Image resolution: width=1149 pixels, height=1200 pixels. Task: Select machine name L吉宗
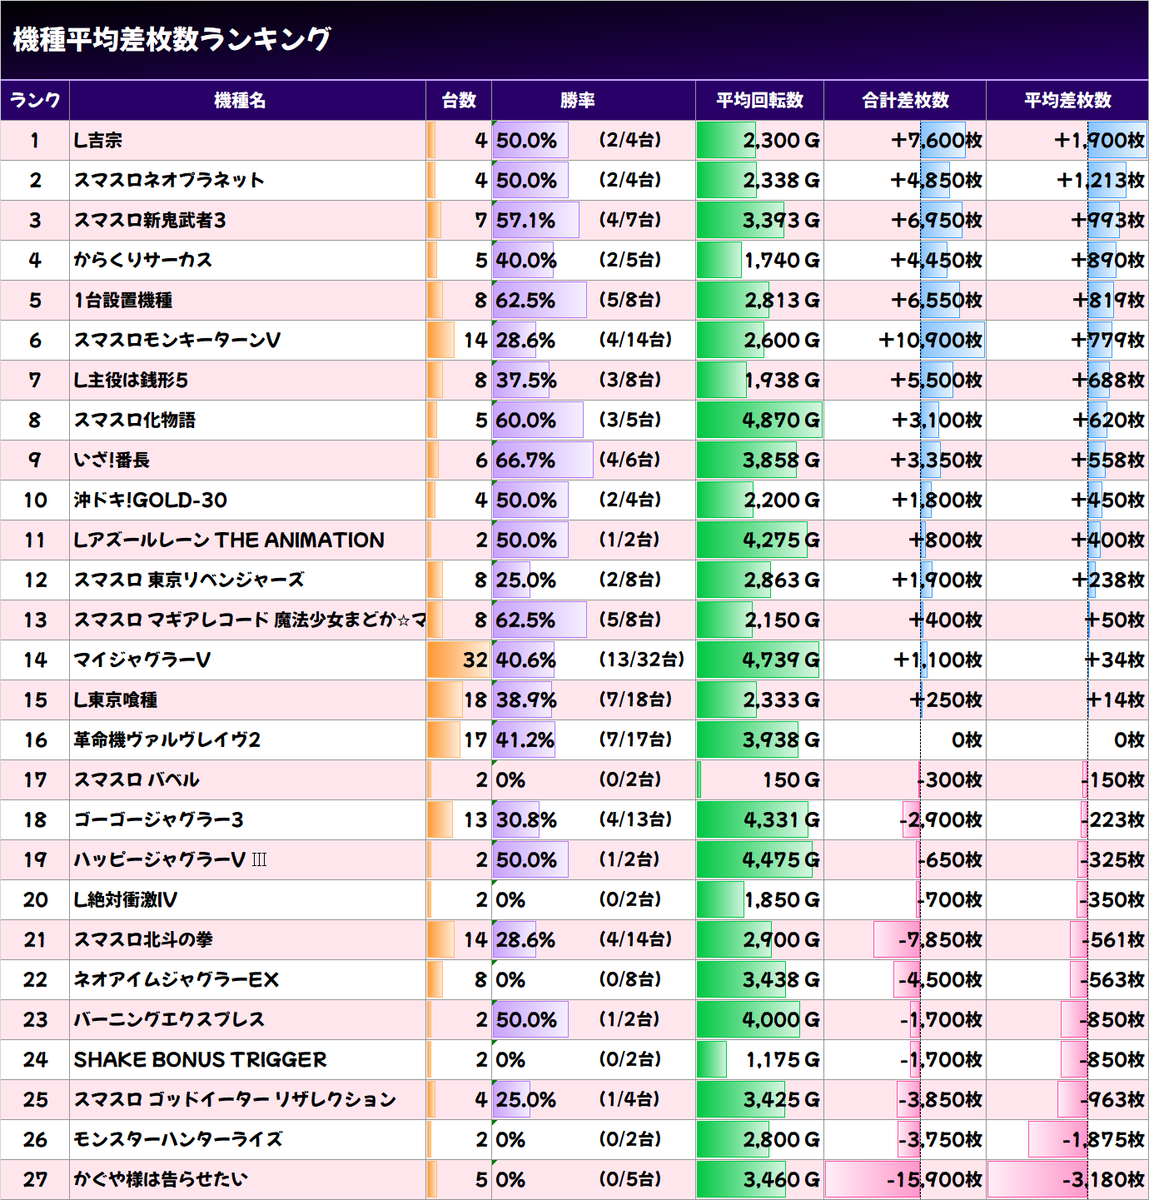[98, 140]
